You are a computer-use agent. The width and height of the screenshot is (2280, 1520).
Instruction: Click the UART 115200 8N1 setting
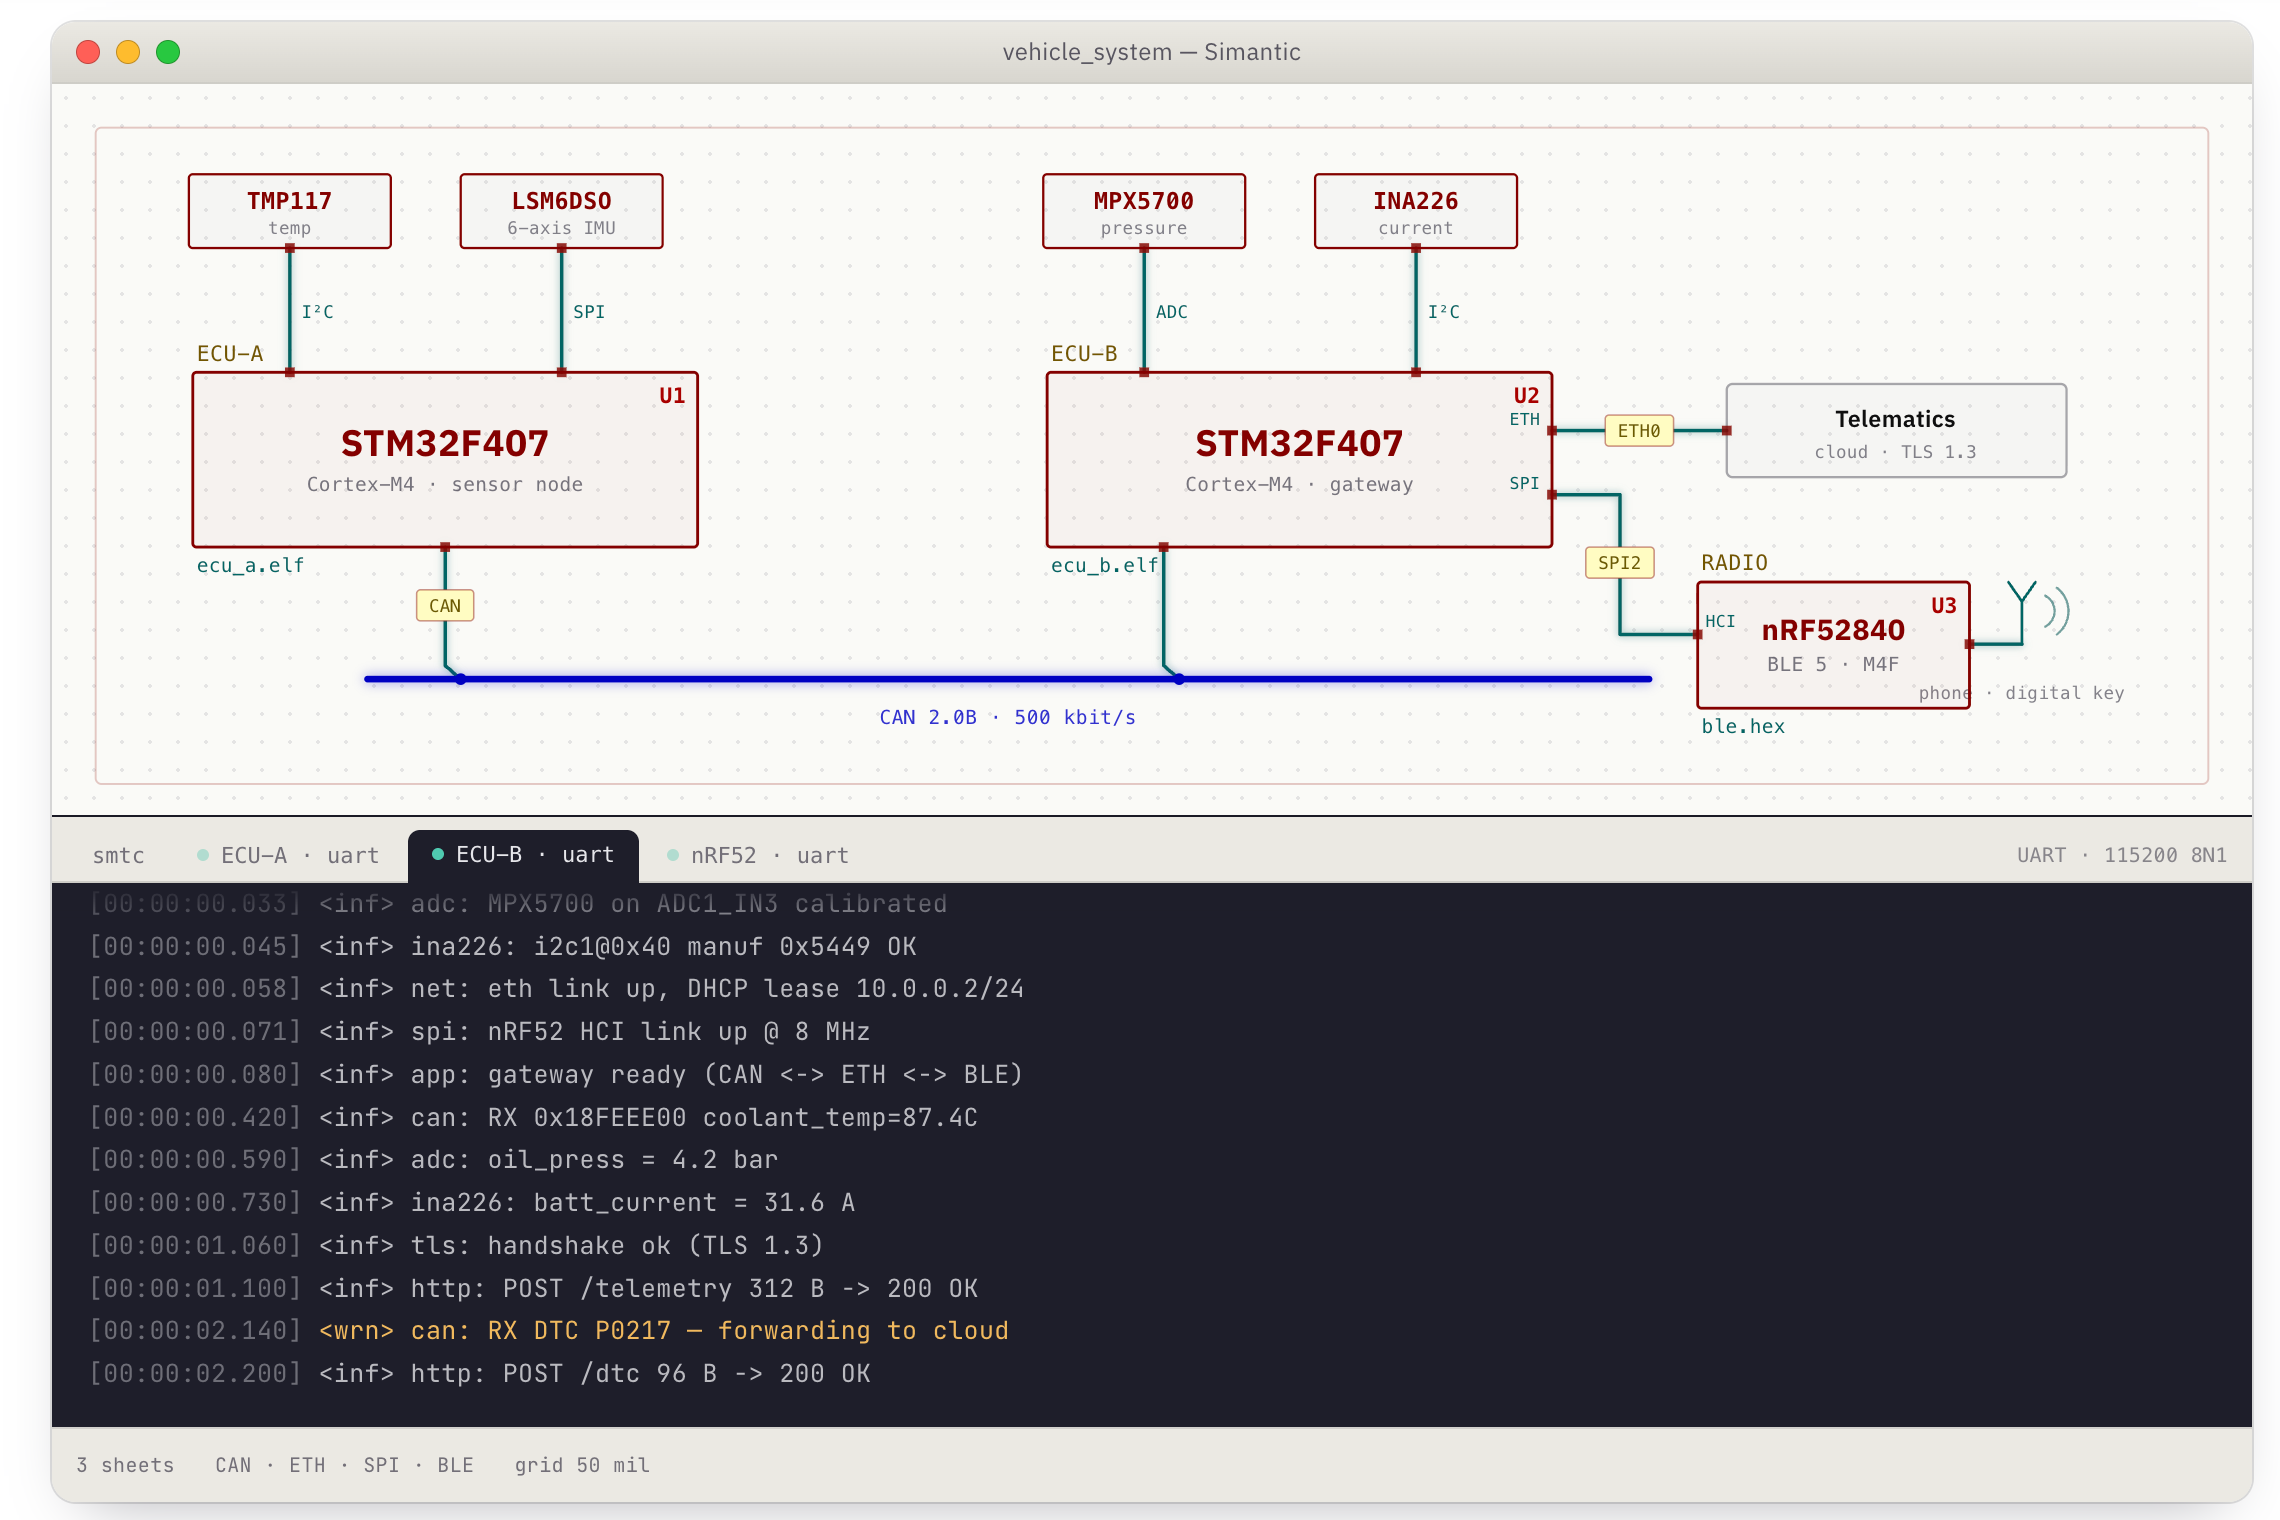(x=2121, y=856)
